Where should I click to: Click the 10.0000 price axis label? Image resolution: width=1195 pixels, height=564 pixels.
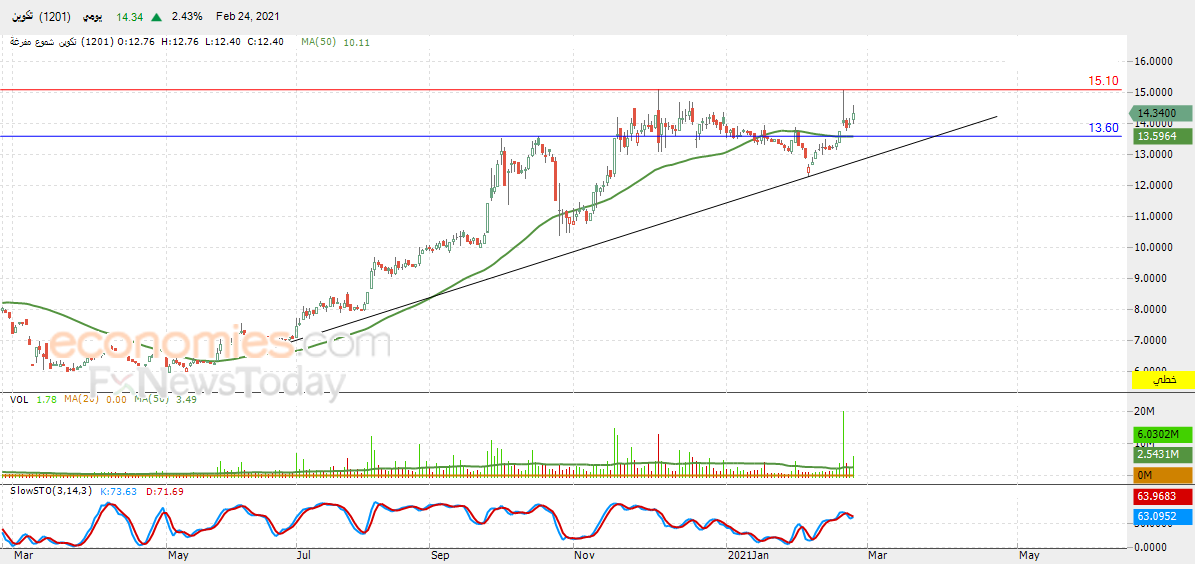click(1155, 248)
